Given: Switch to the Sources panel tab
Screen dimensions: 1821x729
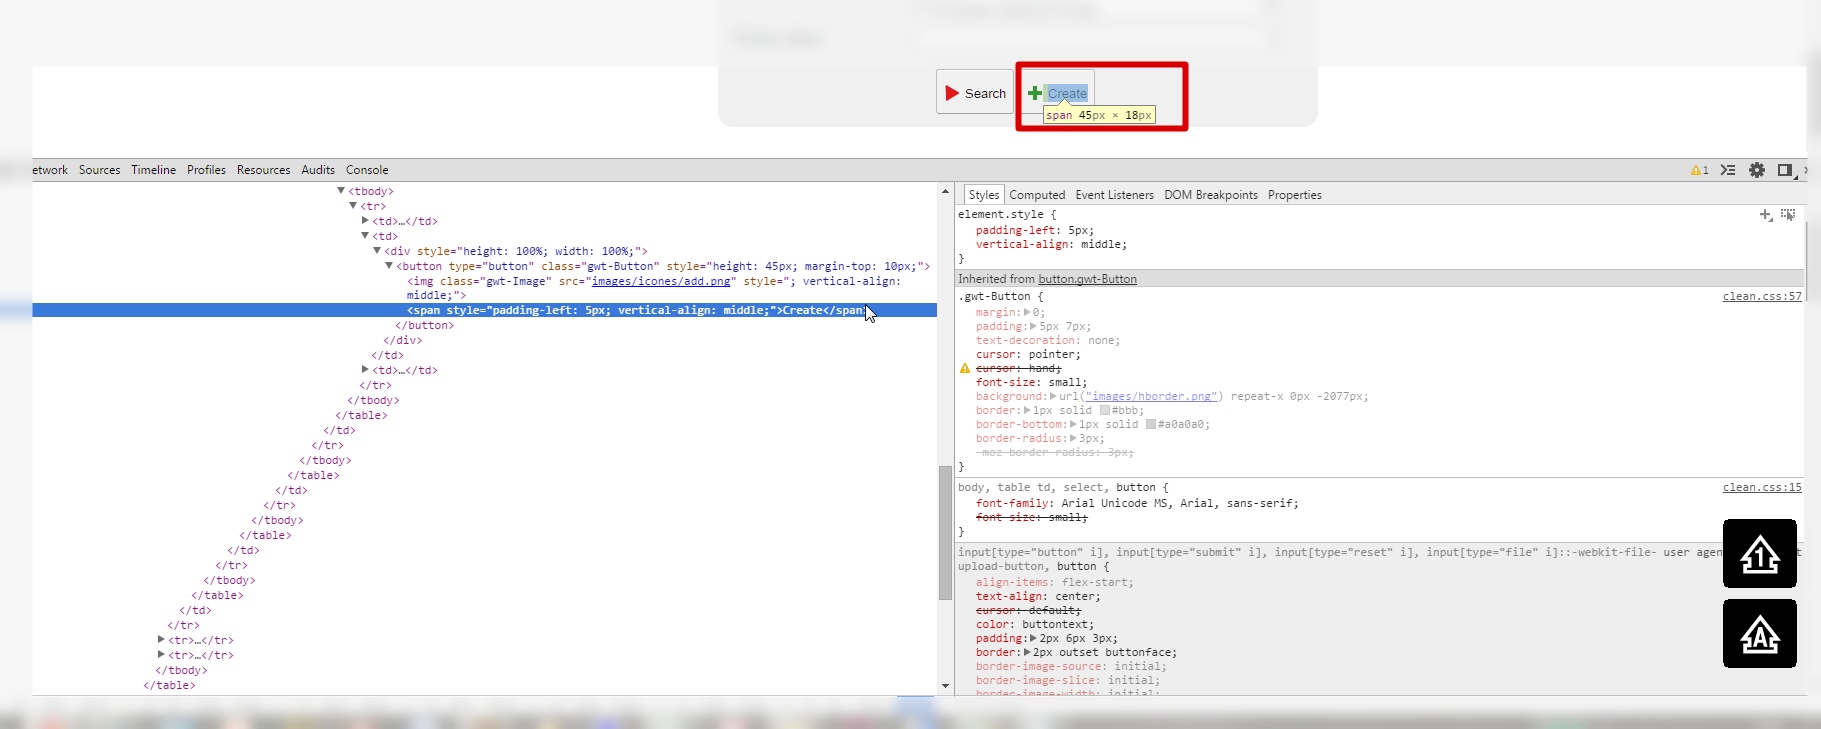Looking at the screenshot, I should coord(100,170).
